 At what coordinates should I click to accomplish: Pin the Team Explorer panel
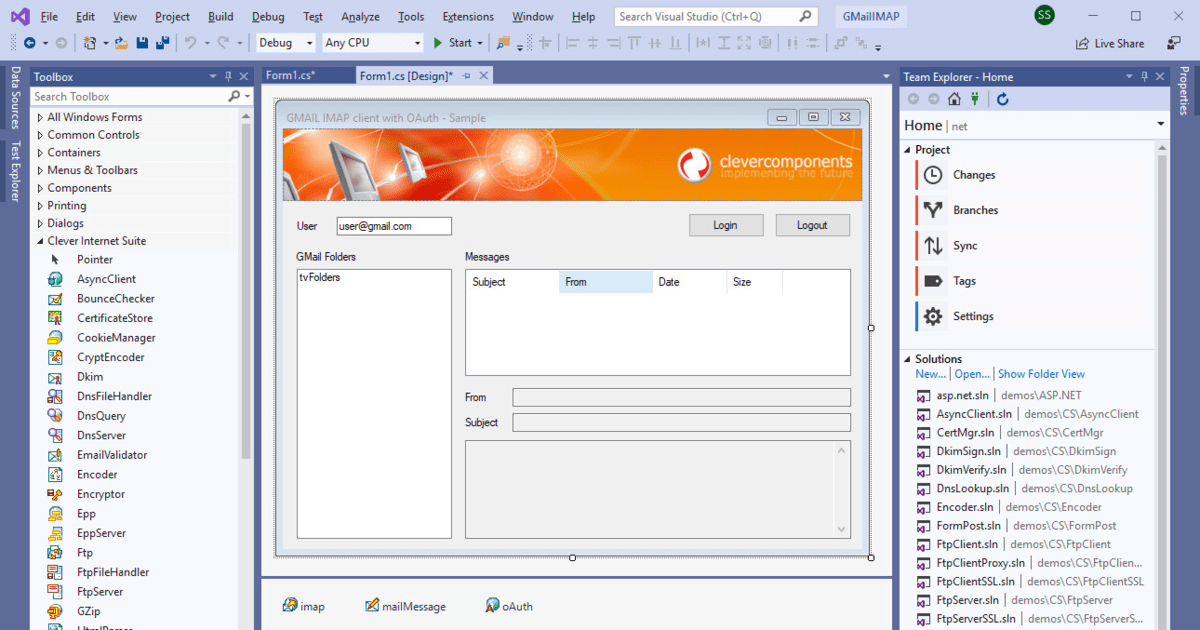pyautogui.click(x=1143, y=76)
